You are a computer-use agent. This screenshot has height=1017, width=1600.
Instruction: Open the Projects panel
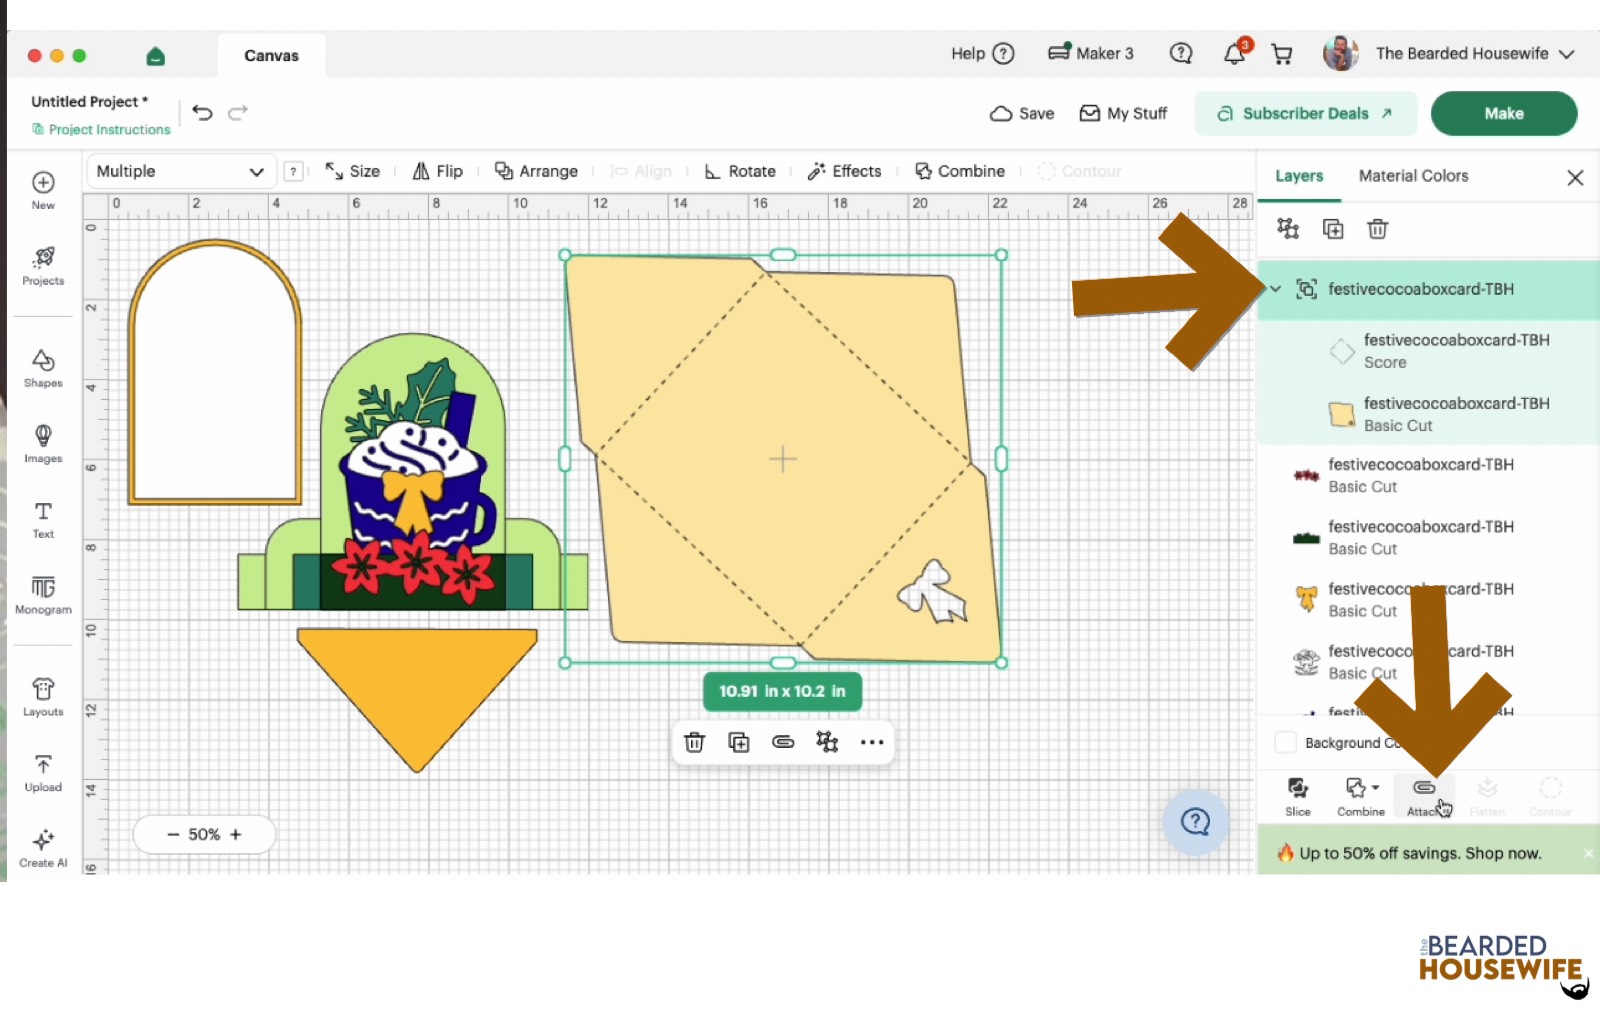coord(43,266)
